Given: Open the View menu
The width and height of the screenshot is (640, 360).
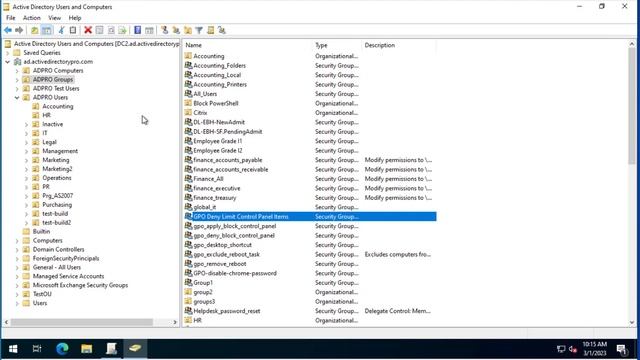Looking at the screenshot, I should [54, 18].
